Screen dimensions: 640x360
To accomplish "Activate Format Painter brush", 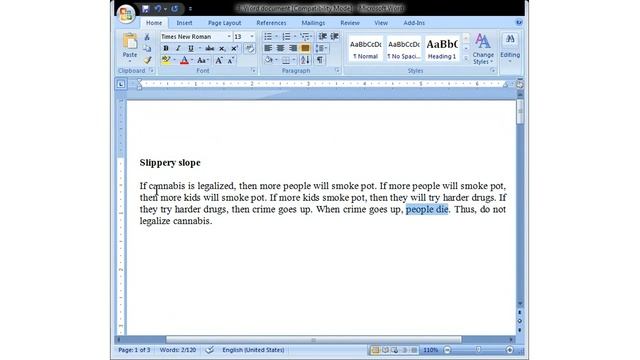I will pyautogui.click(x=147, y=60).
